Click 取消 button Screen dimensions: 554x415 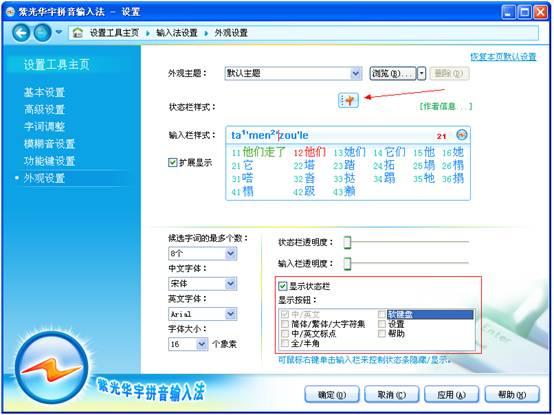[x=391, y=395]
